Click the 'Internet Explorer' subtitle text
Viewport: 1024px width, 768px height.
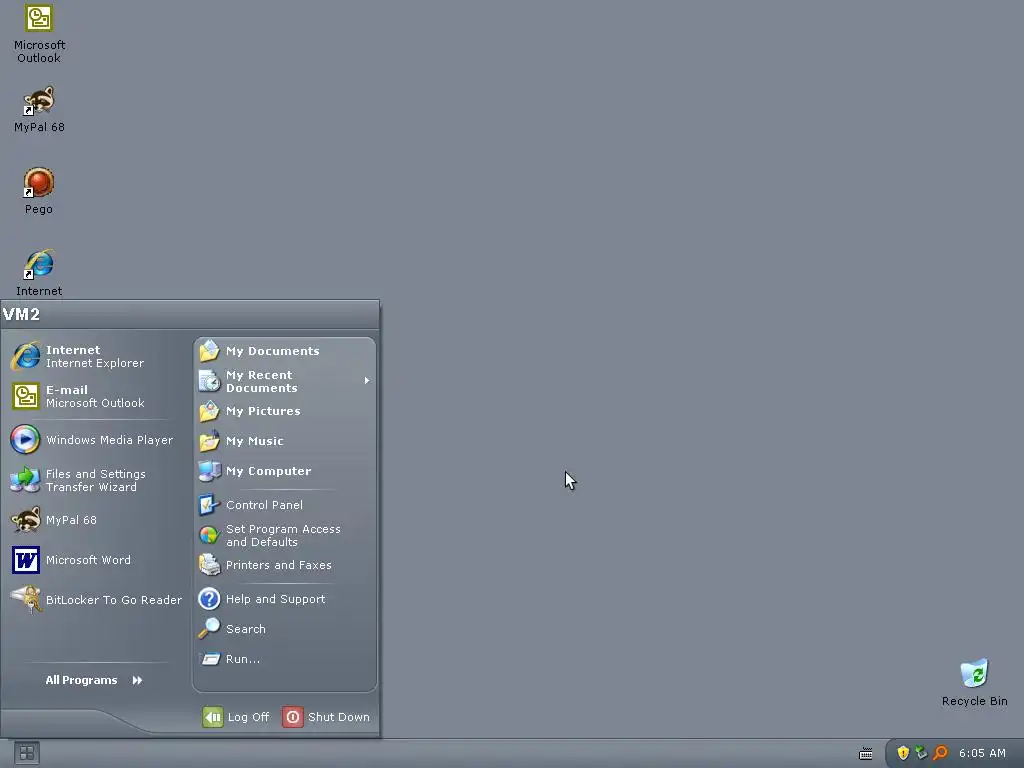coord(95,363)
